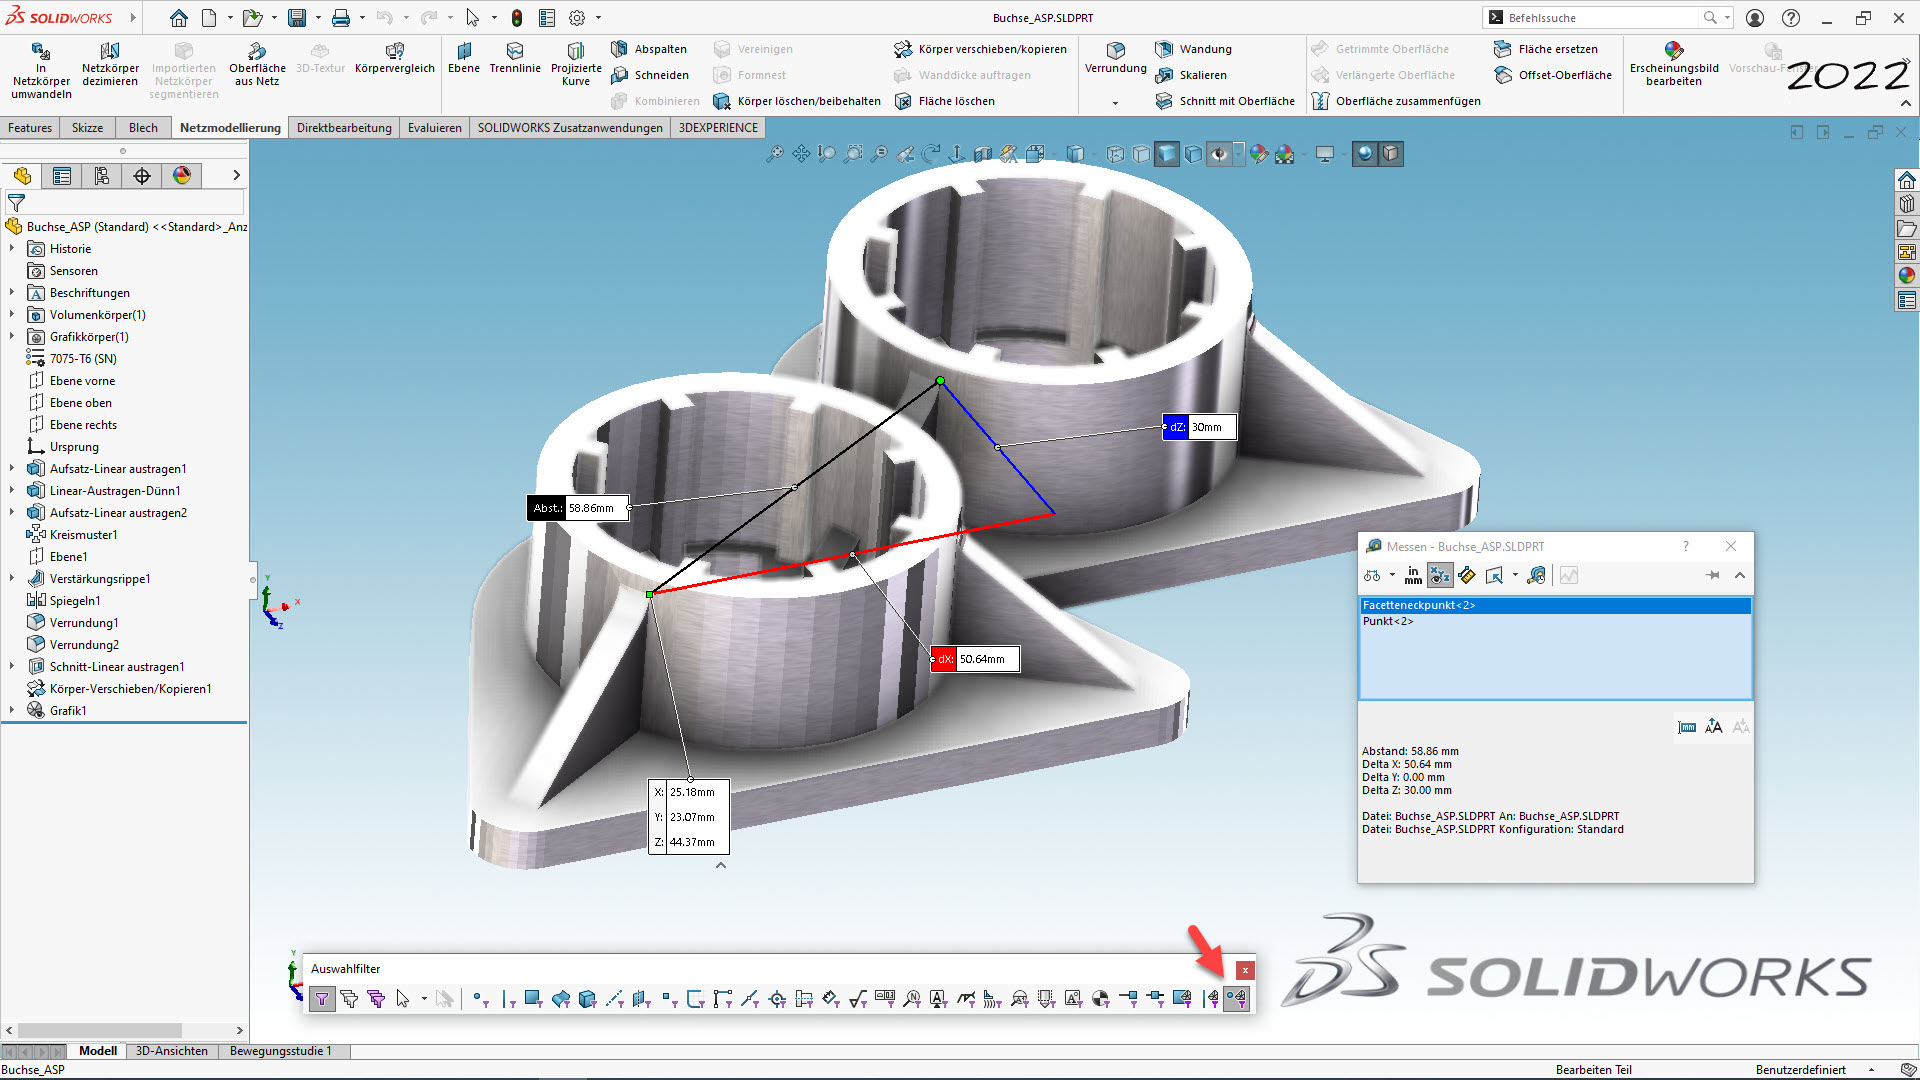Open Erscheinungsbild bearbeiten
The image size is (1920, 1080).
tap(1674, 64)
